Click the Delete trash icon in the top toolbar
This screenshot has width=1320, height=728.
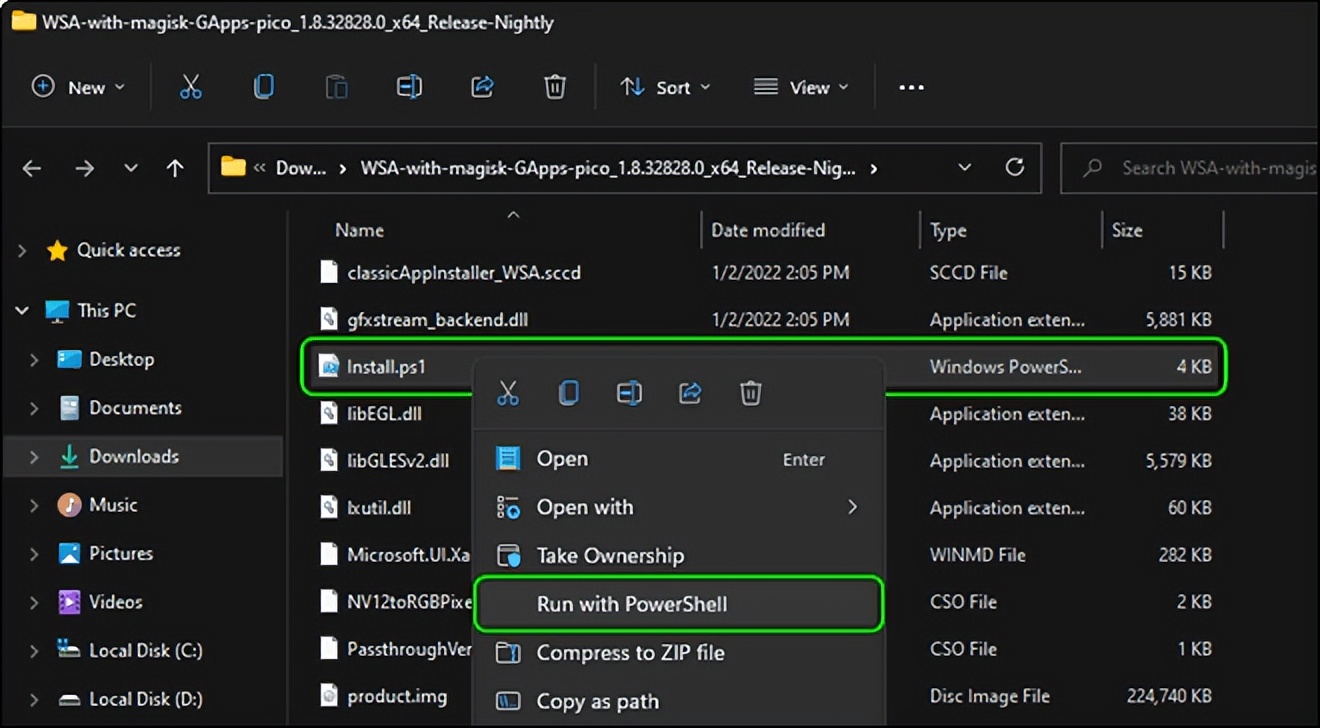click(x=555, y=87)
